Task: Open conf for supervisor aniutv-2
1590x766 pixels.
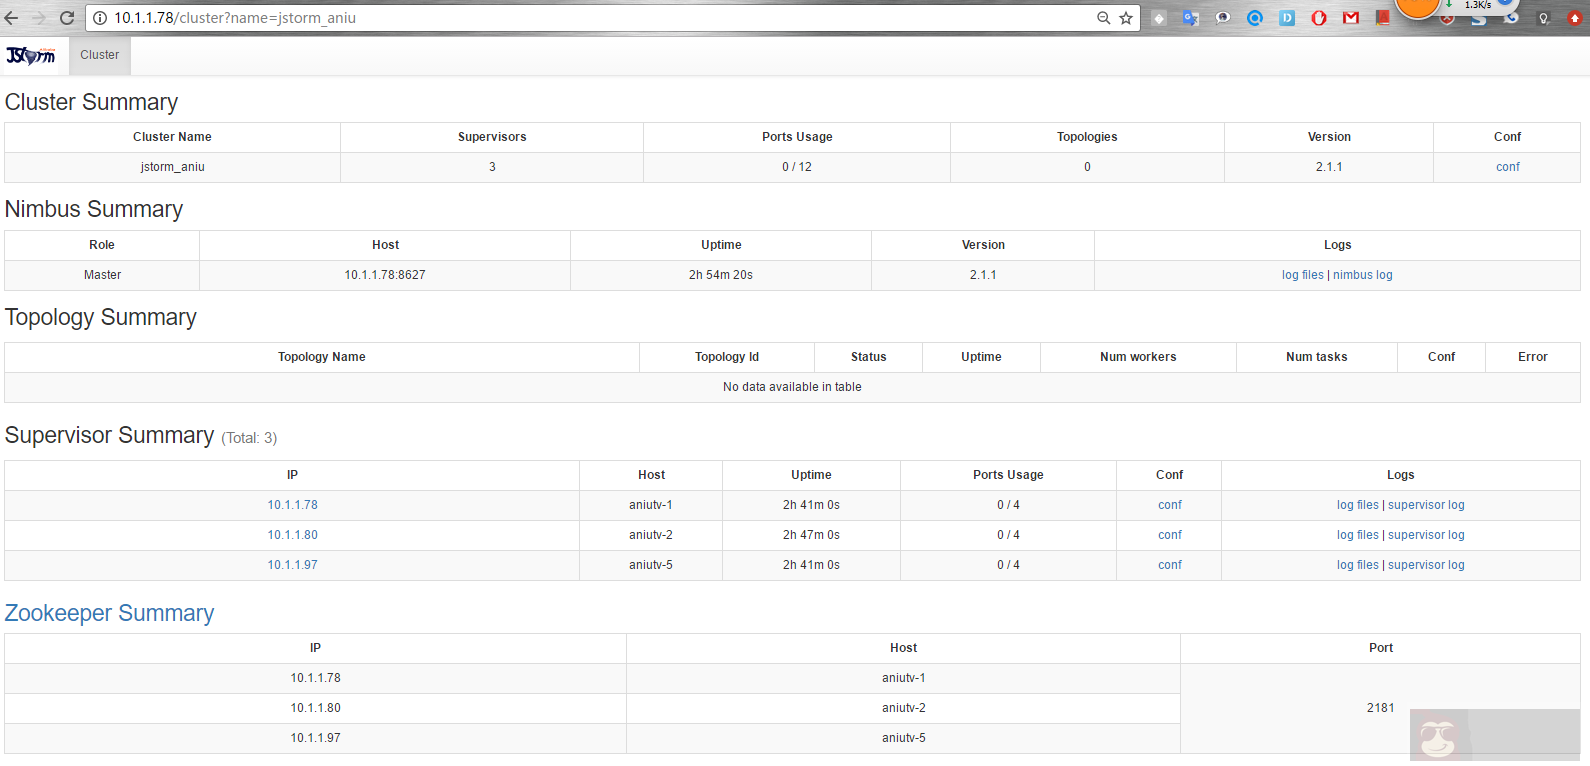Action: 1170,535
